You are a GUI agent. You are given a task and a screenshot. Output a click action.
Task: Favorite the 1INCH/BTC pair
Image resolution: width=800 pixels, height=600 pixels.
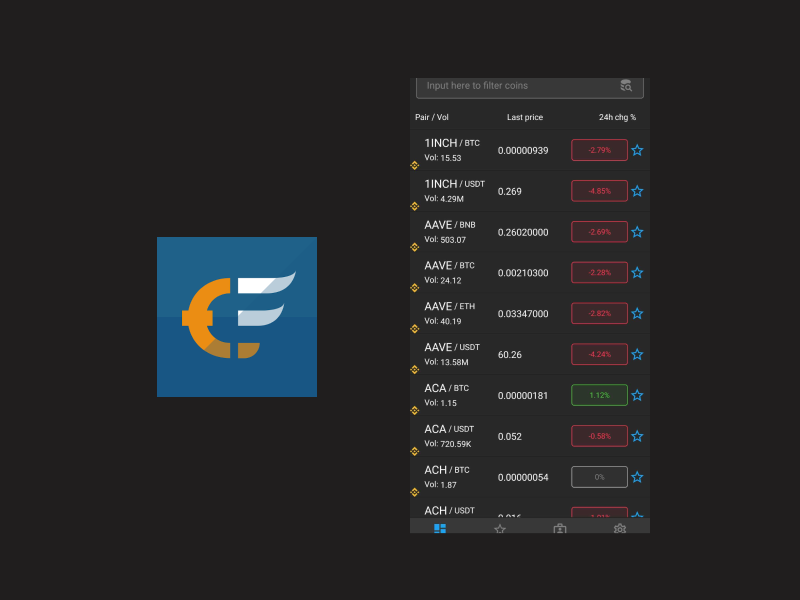(637, 150)
